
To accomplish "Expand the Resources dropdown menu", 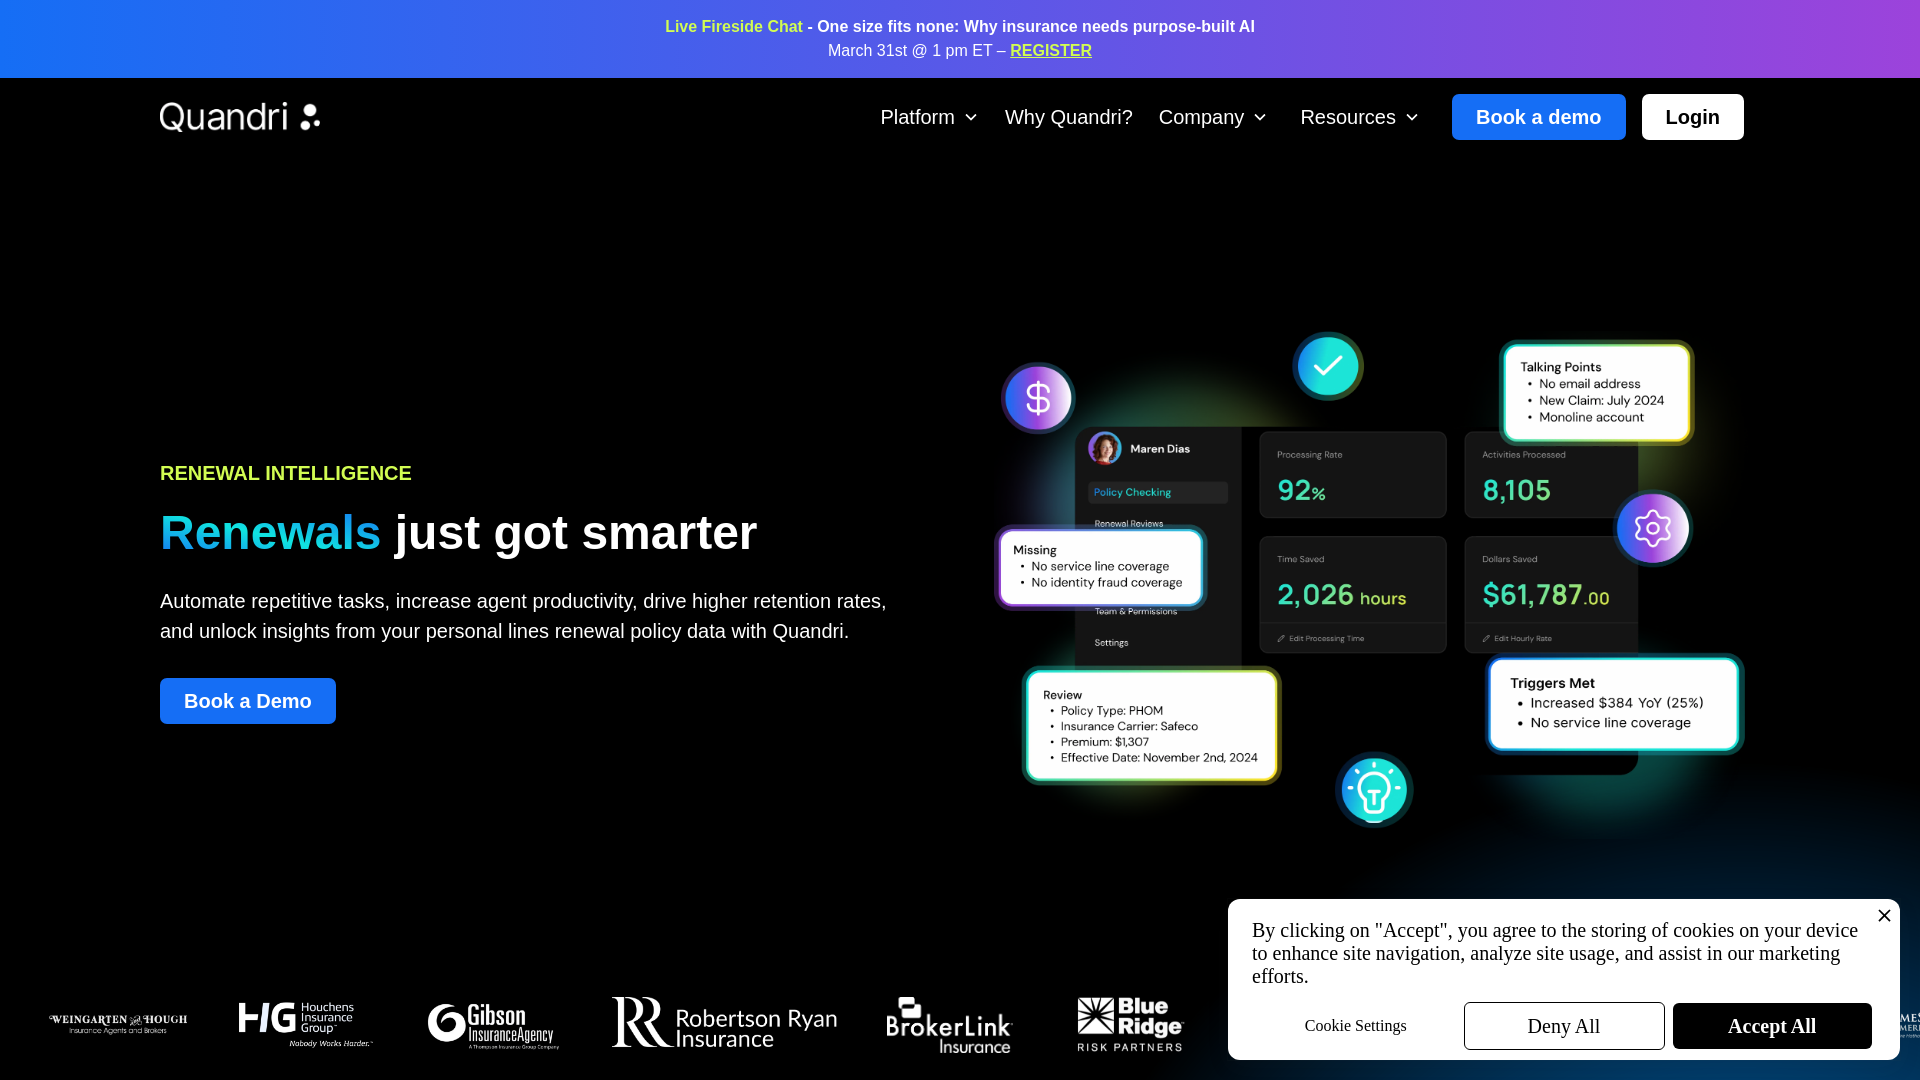I will (x=1359, y=117).
